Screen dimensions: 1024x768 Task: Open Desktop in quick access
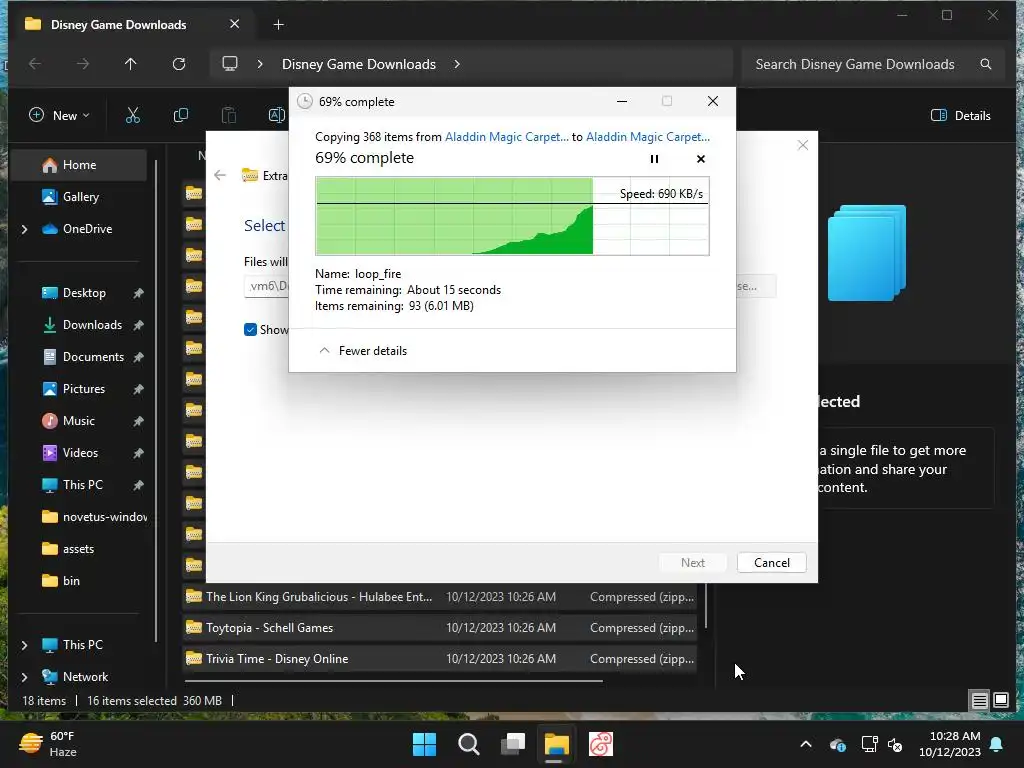(x=84, y=293)
